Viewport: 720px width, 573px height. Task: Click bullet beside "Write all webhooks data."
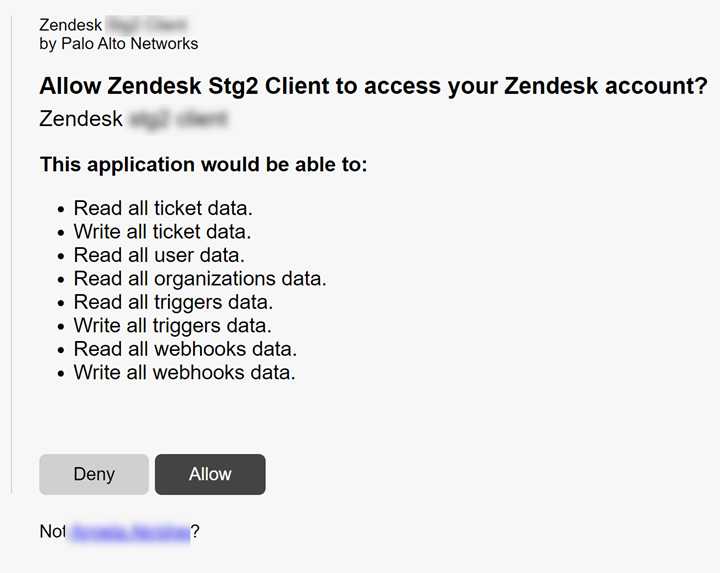[61, 373]
